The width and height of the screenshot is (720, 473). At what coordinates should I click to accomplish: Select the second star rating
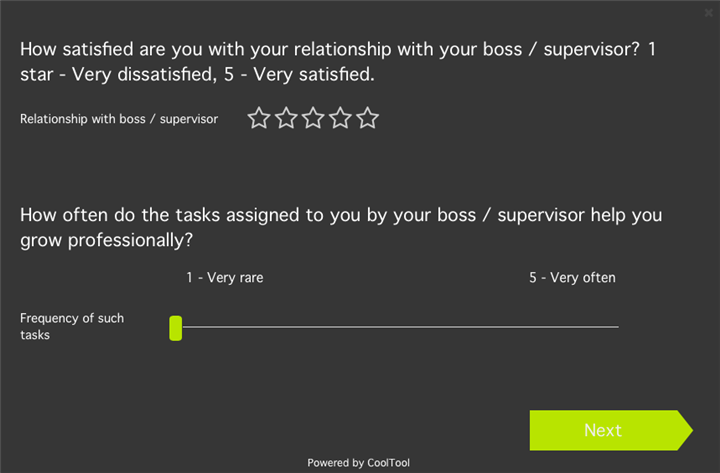pyautogui.click(x=286, y=118)
